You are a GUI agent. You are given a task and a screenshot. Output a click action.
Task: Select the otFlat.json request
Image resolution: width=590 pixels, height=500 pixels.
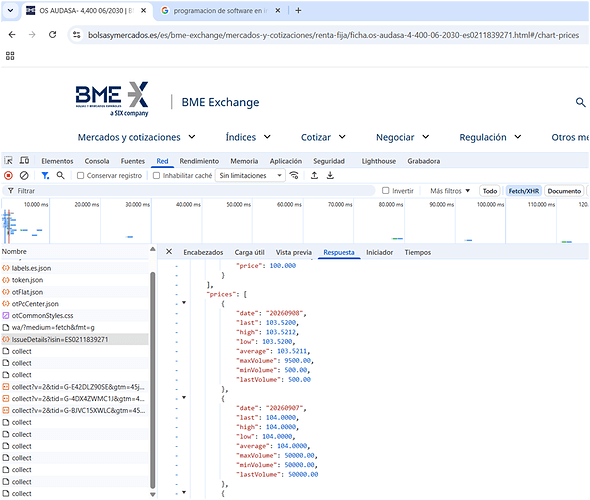pyautogui.click(x=75, y=292)
